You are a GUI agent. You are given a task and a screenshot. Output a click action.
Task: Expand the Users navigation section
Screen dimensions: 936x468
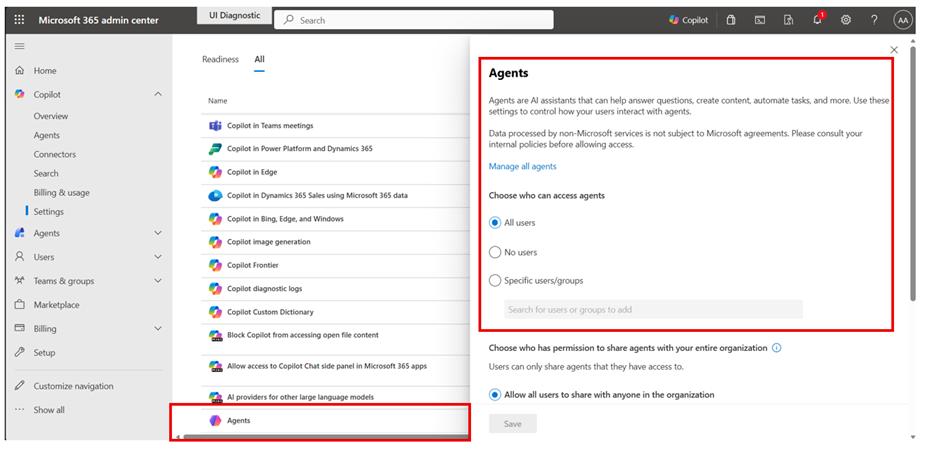click(x=158, y=257)
